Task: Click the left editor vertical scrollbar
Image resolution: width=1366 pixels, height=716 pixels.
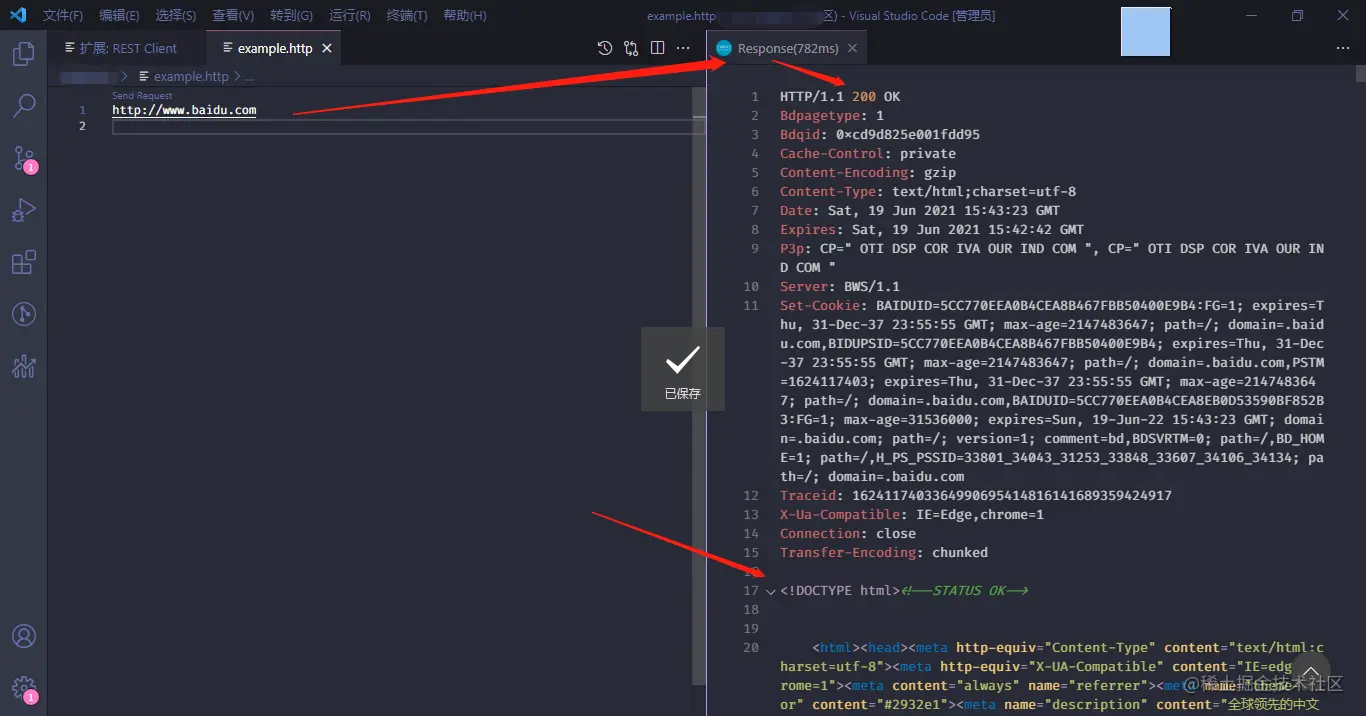Action: [699, 385]
